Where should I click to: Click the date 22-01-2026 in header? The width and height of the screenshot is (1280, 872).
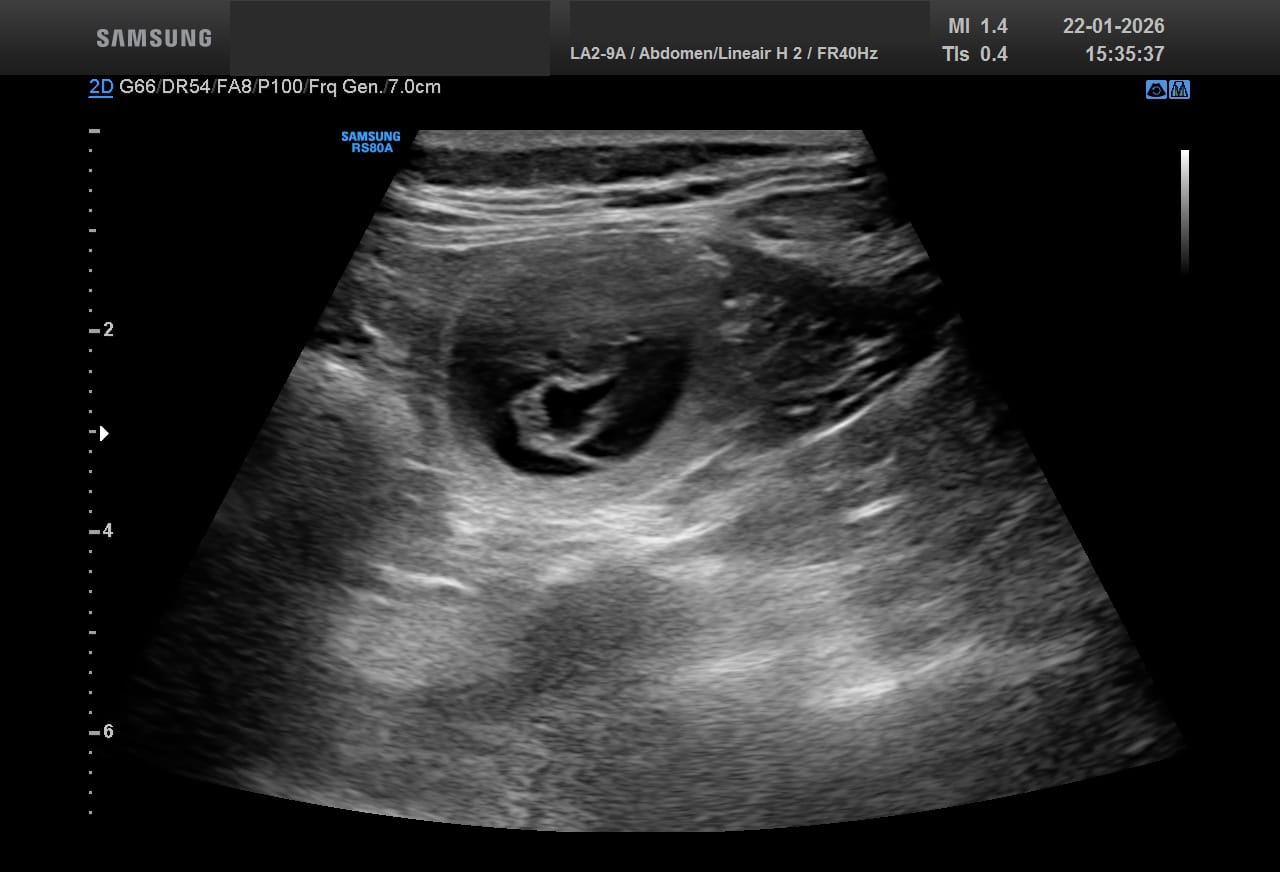pos(1113,27)
